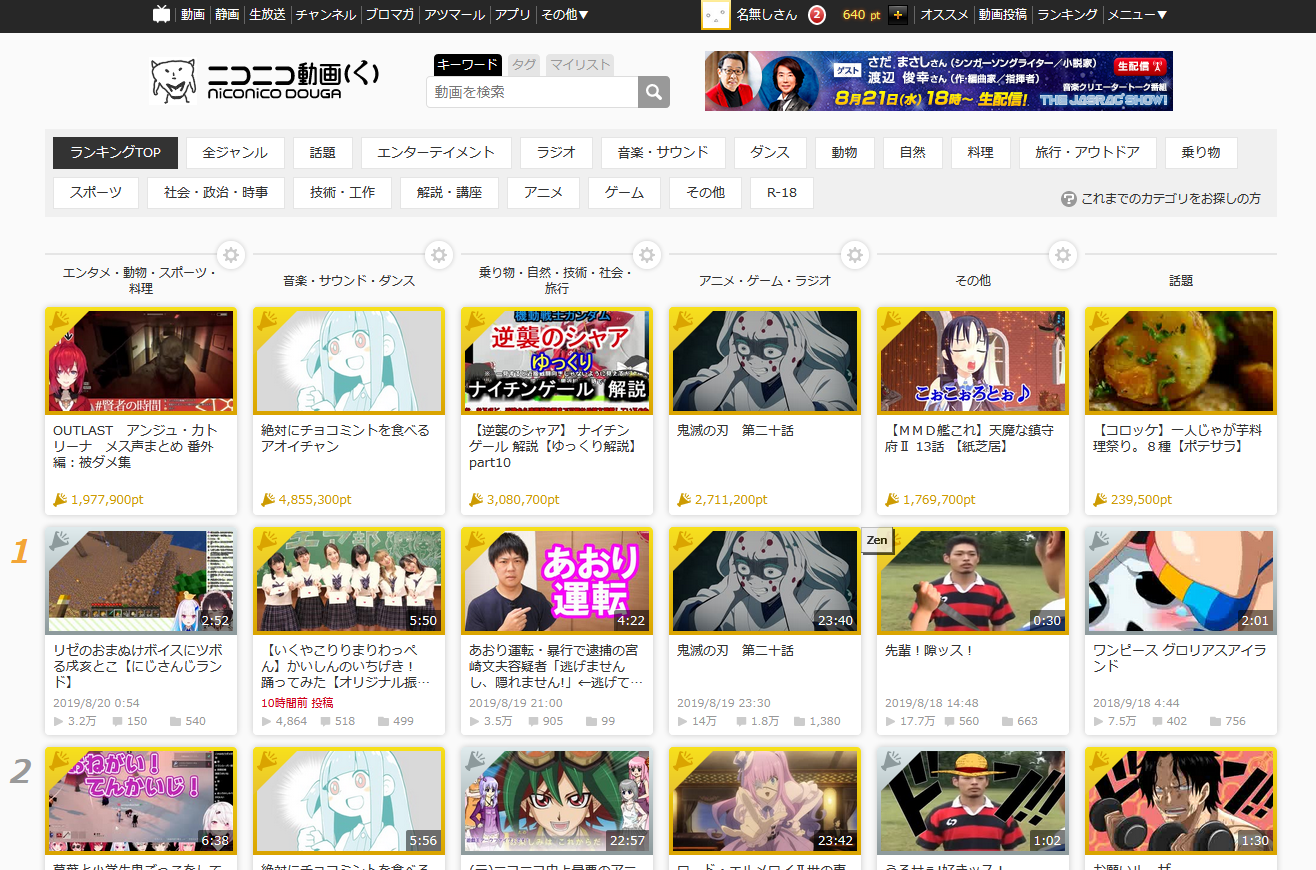Click the yellow plus points icon
1316x870 pixels.
[897, 15]
